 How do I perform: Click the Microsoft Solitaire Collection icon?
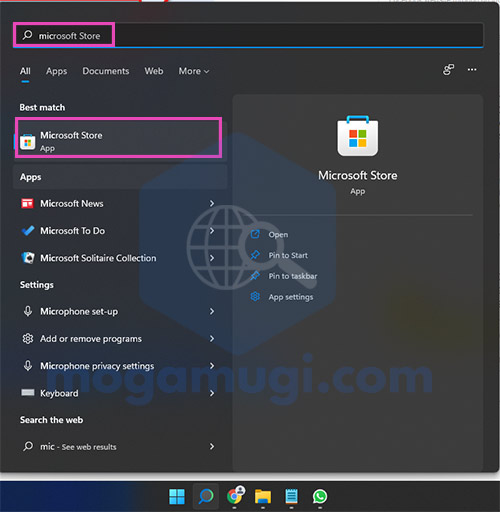click(28, 258)
